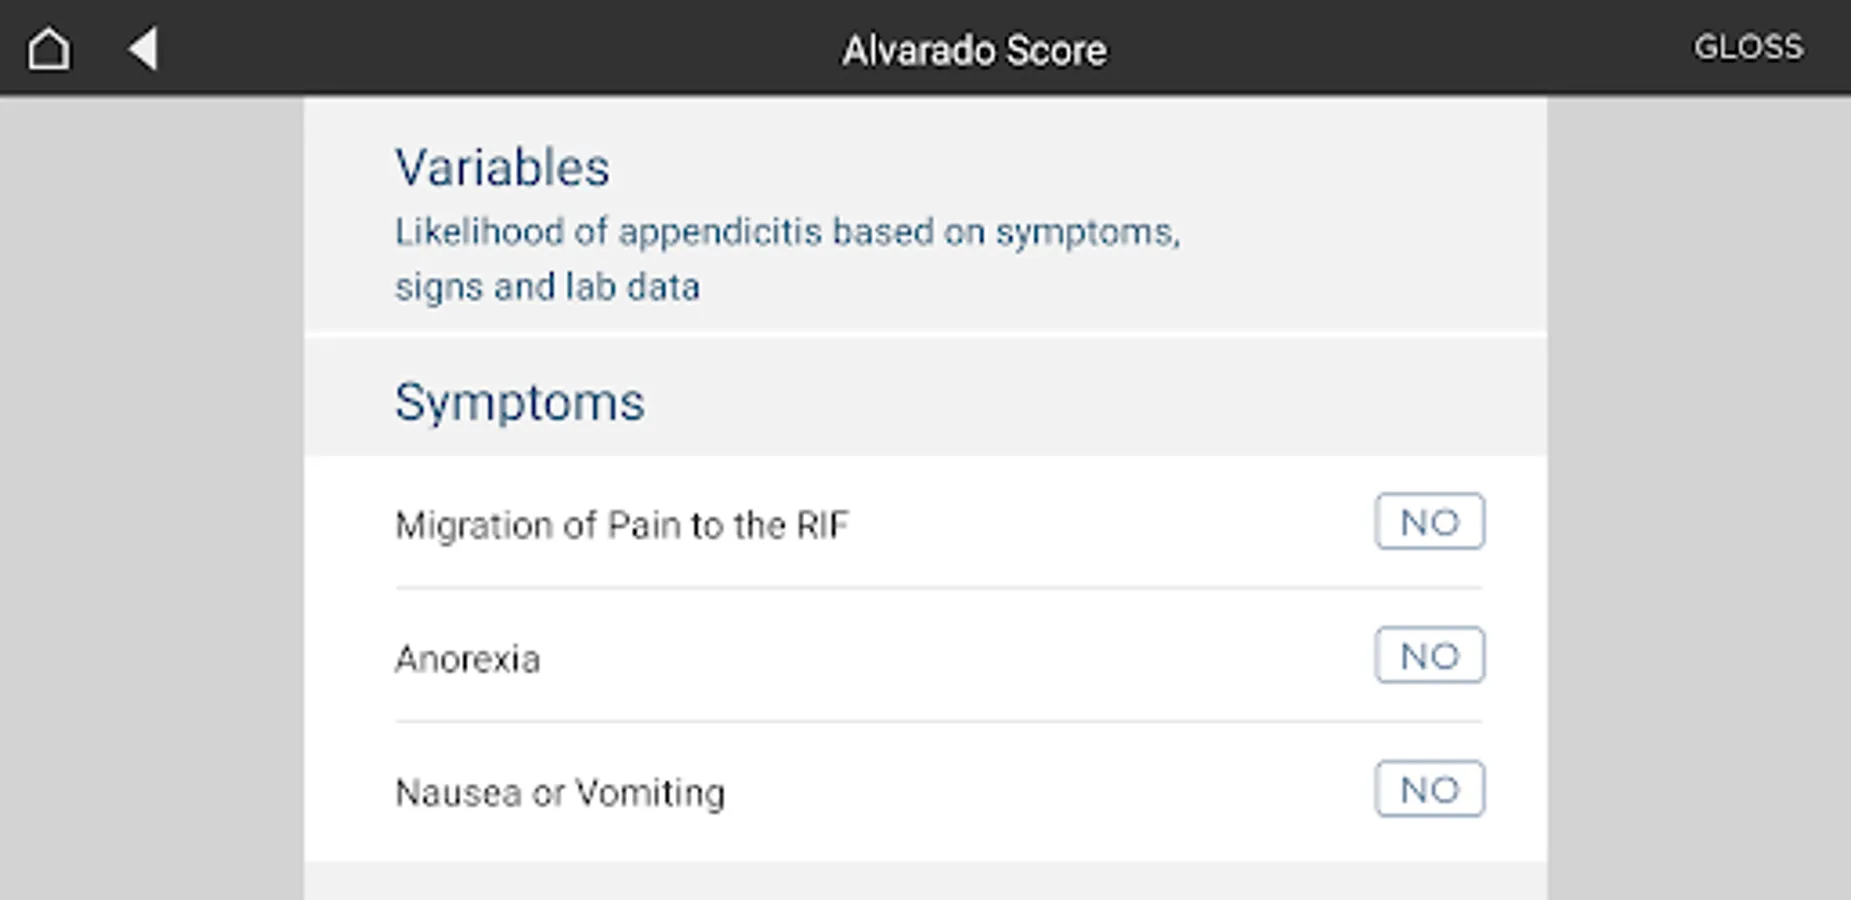1851x900 pixels.
Task: Tap the back arrow icon
Action: point(143,49)
